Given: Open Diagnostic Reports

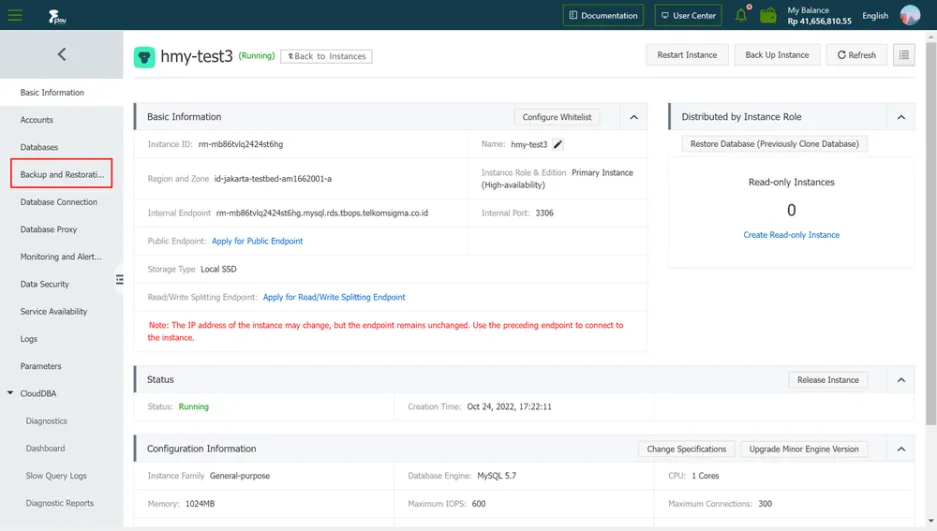Looking at the screenshot, I should [x=62, y=504].
